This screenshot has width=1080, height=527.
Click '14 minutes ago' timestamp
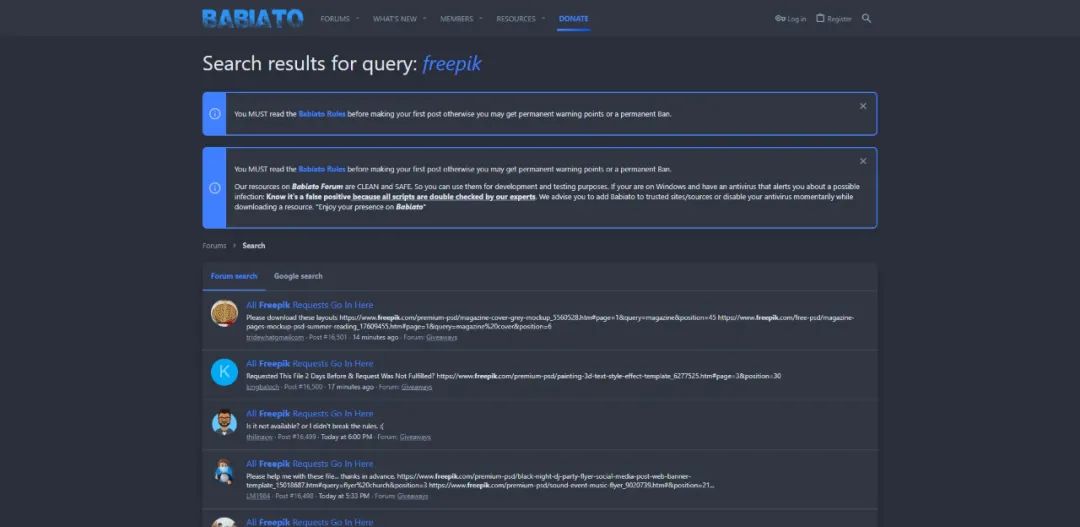point(375,338)
